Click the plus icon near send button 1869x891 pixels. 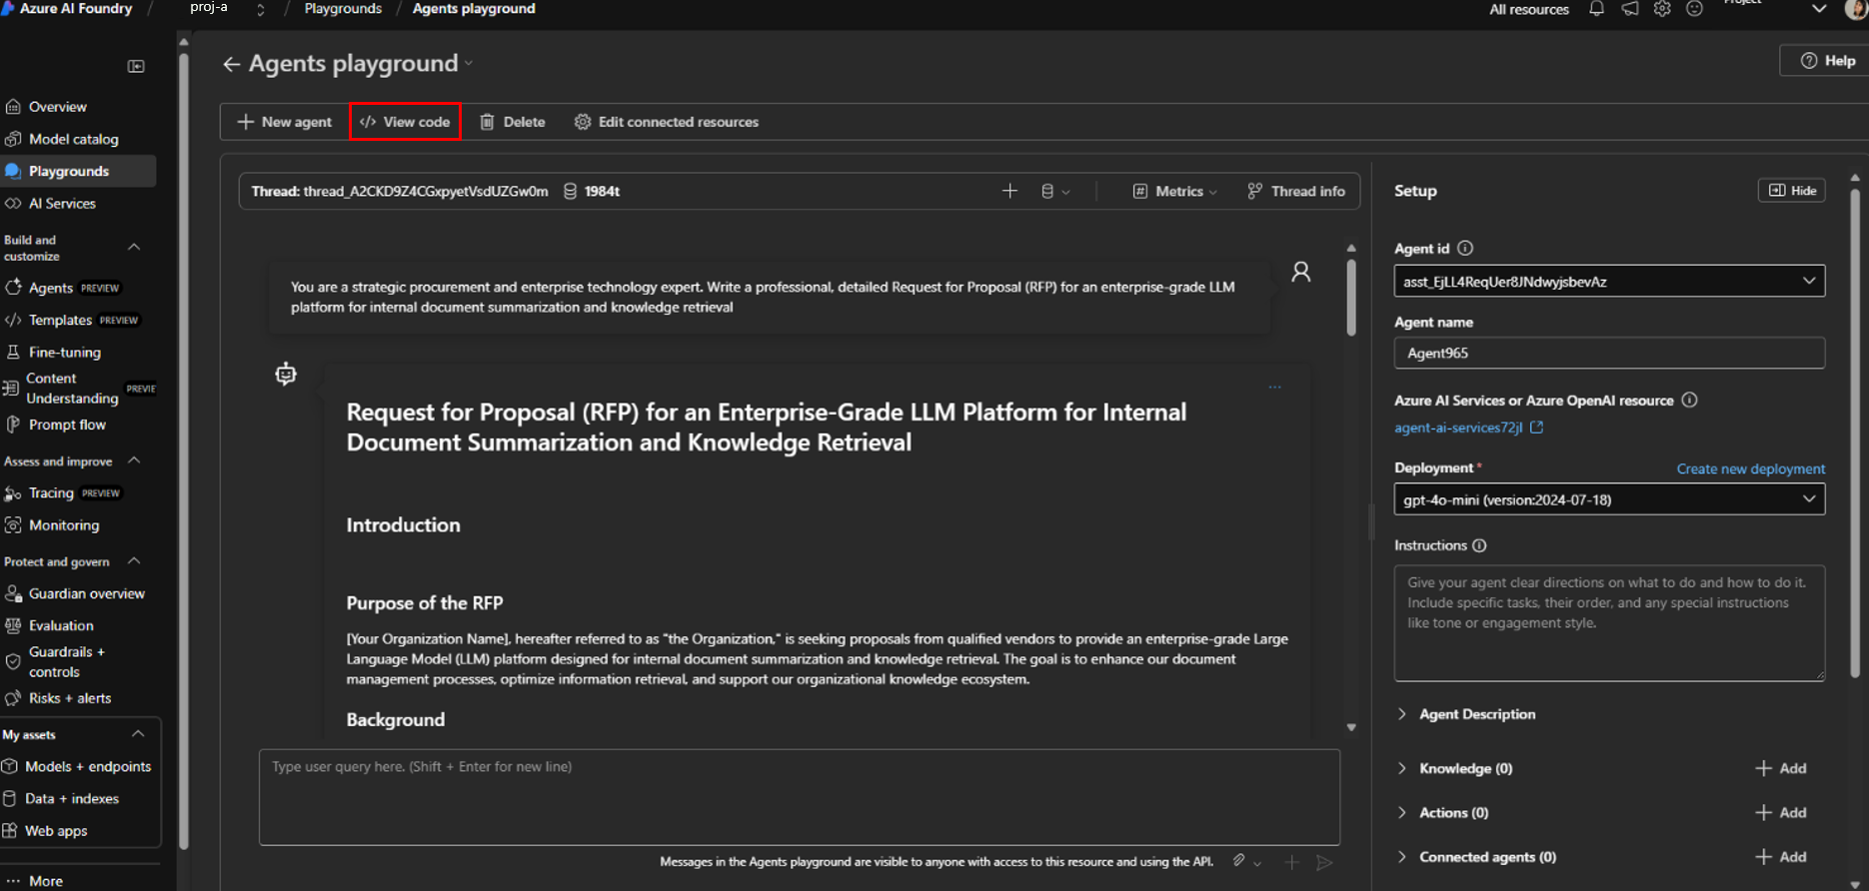[x=1292, y=862]
